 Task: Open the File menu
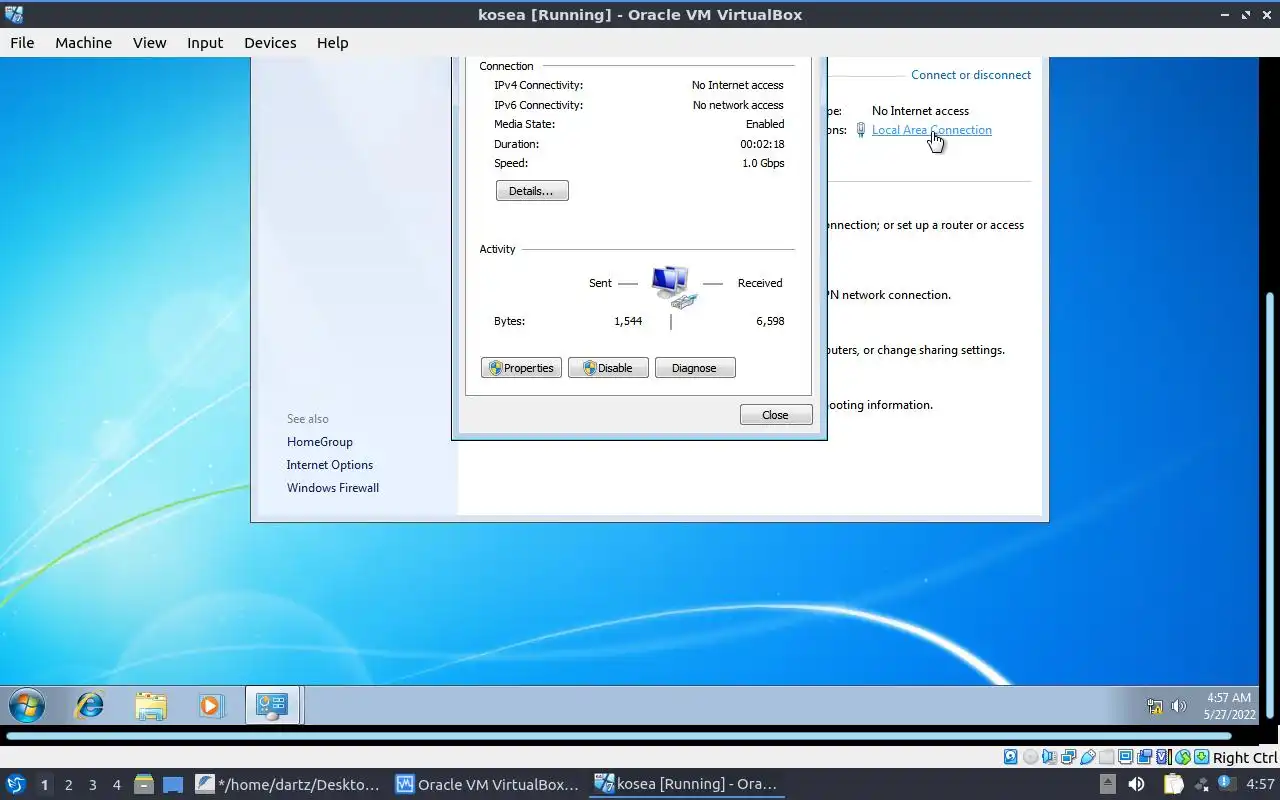click(x=22, y=42)
